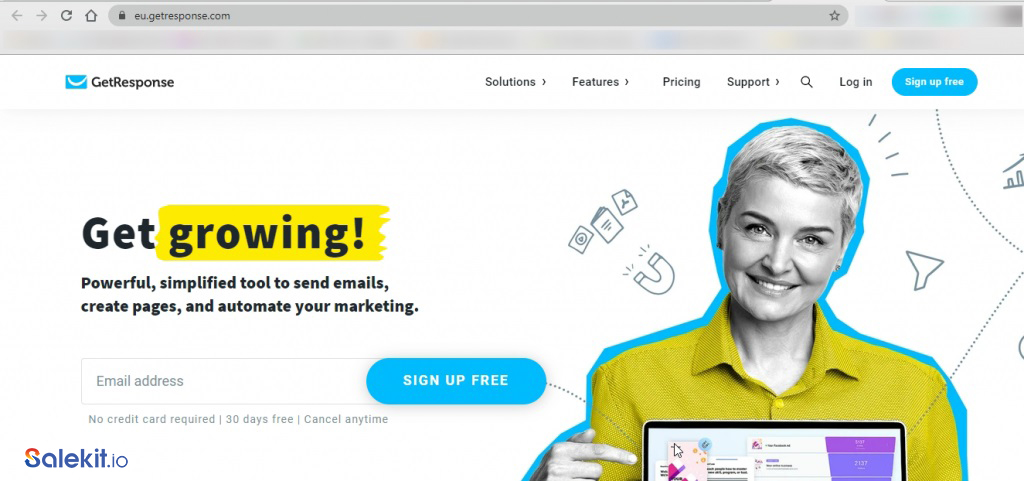
Task: Click the large SIGN UP FREE button
Action: pos(456,381)
